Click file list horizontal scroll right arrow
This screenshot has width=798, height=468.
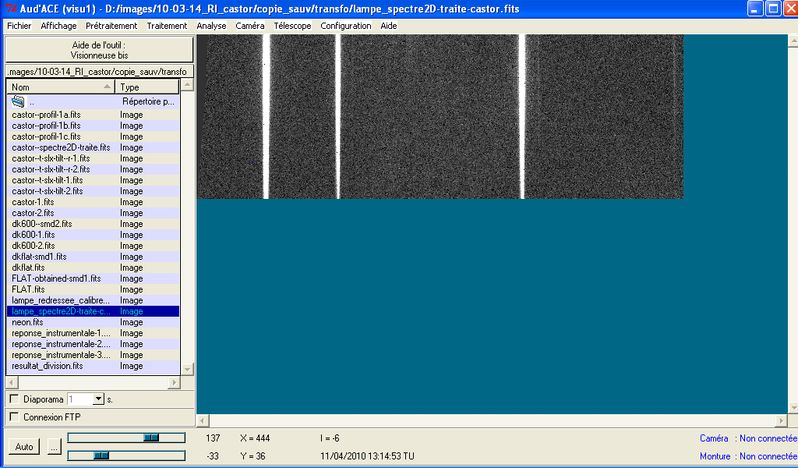174,382
